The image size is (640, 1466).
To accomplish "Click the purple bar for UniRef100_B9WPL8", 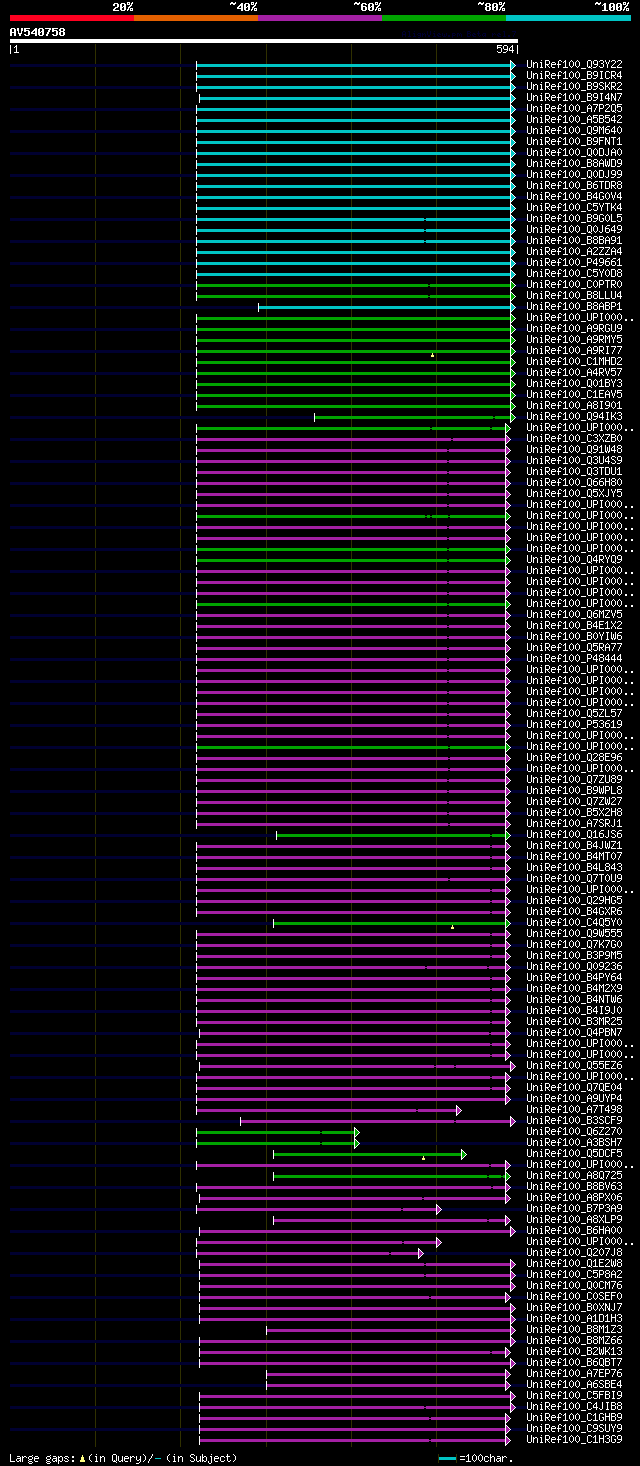I will click(351, 791).
